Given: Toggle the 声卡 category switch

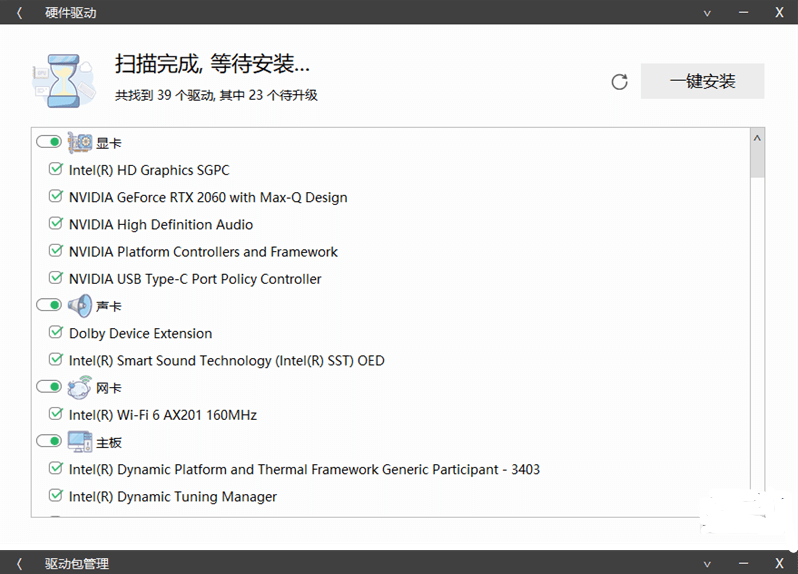Looking at the screenshot, I should tap(49, 305).
